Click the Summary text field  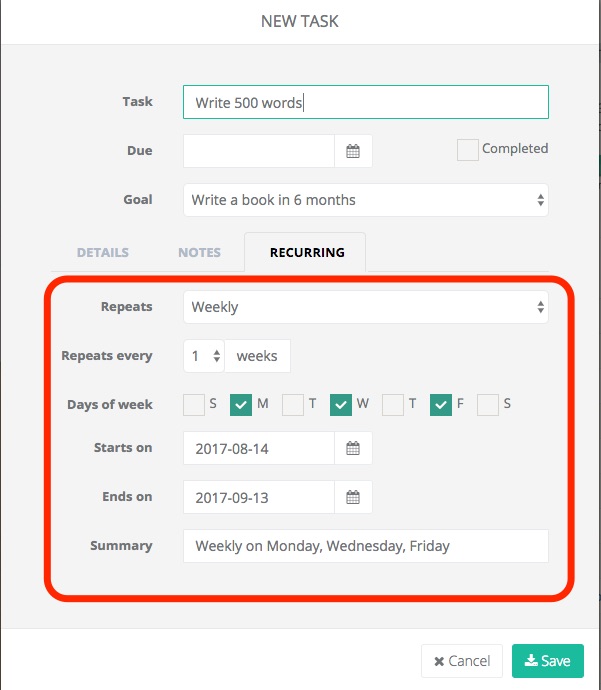(365, 546)
